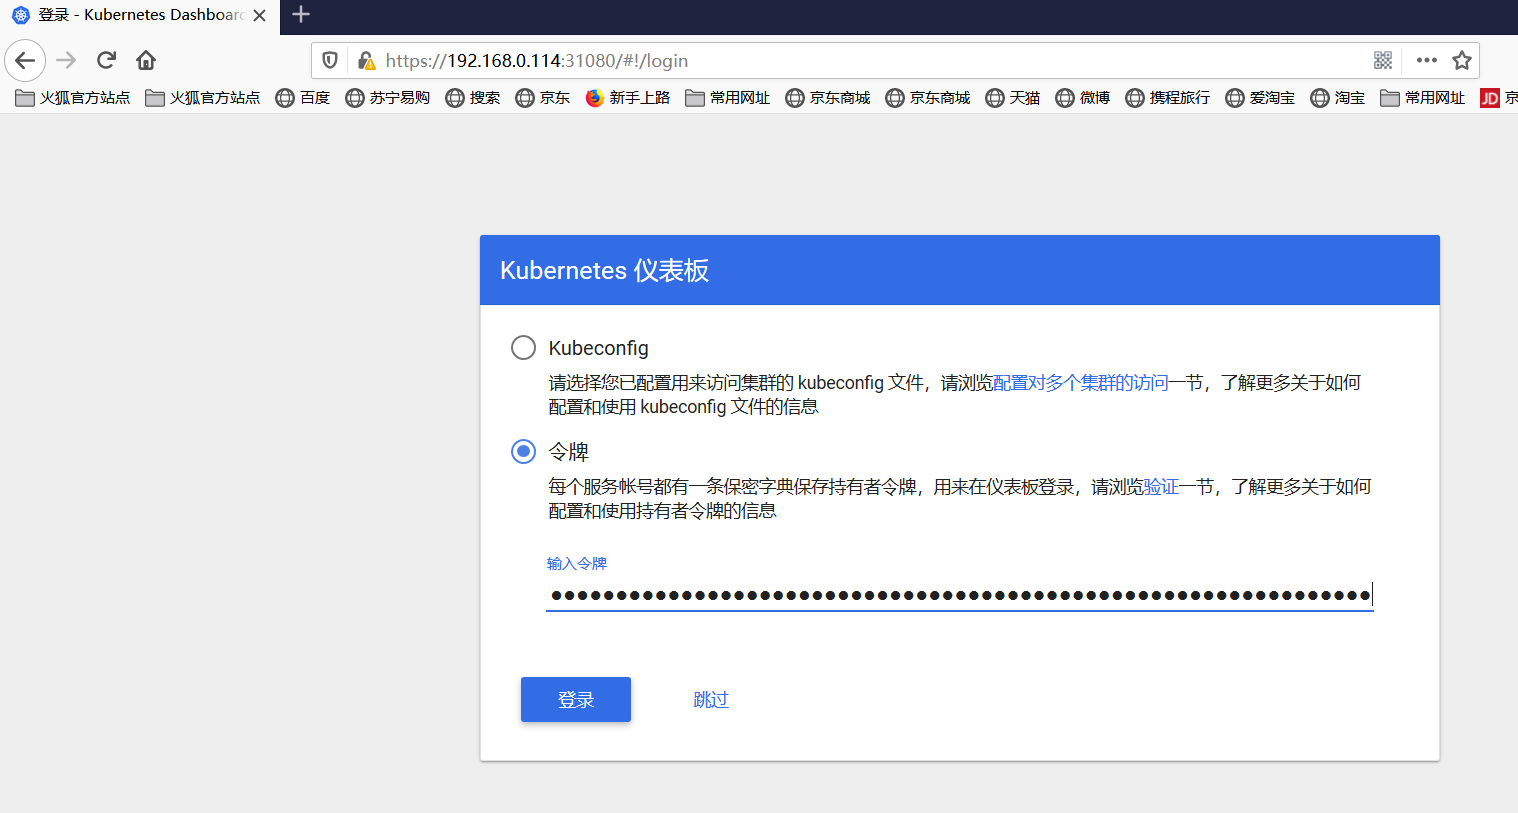Open the second 京东商城 bookmark
Viewport: 1518px width, 813px height.
pos(928,98)
